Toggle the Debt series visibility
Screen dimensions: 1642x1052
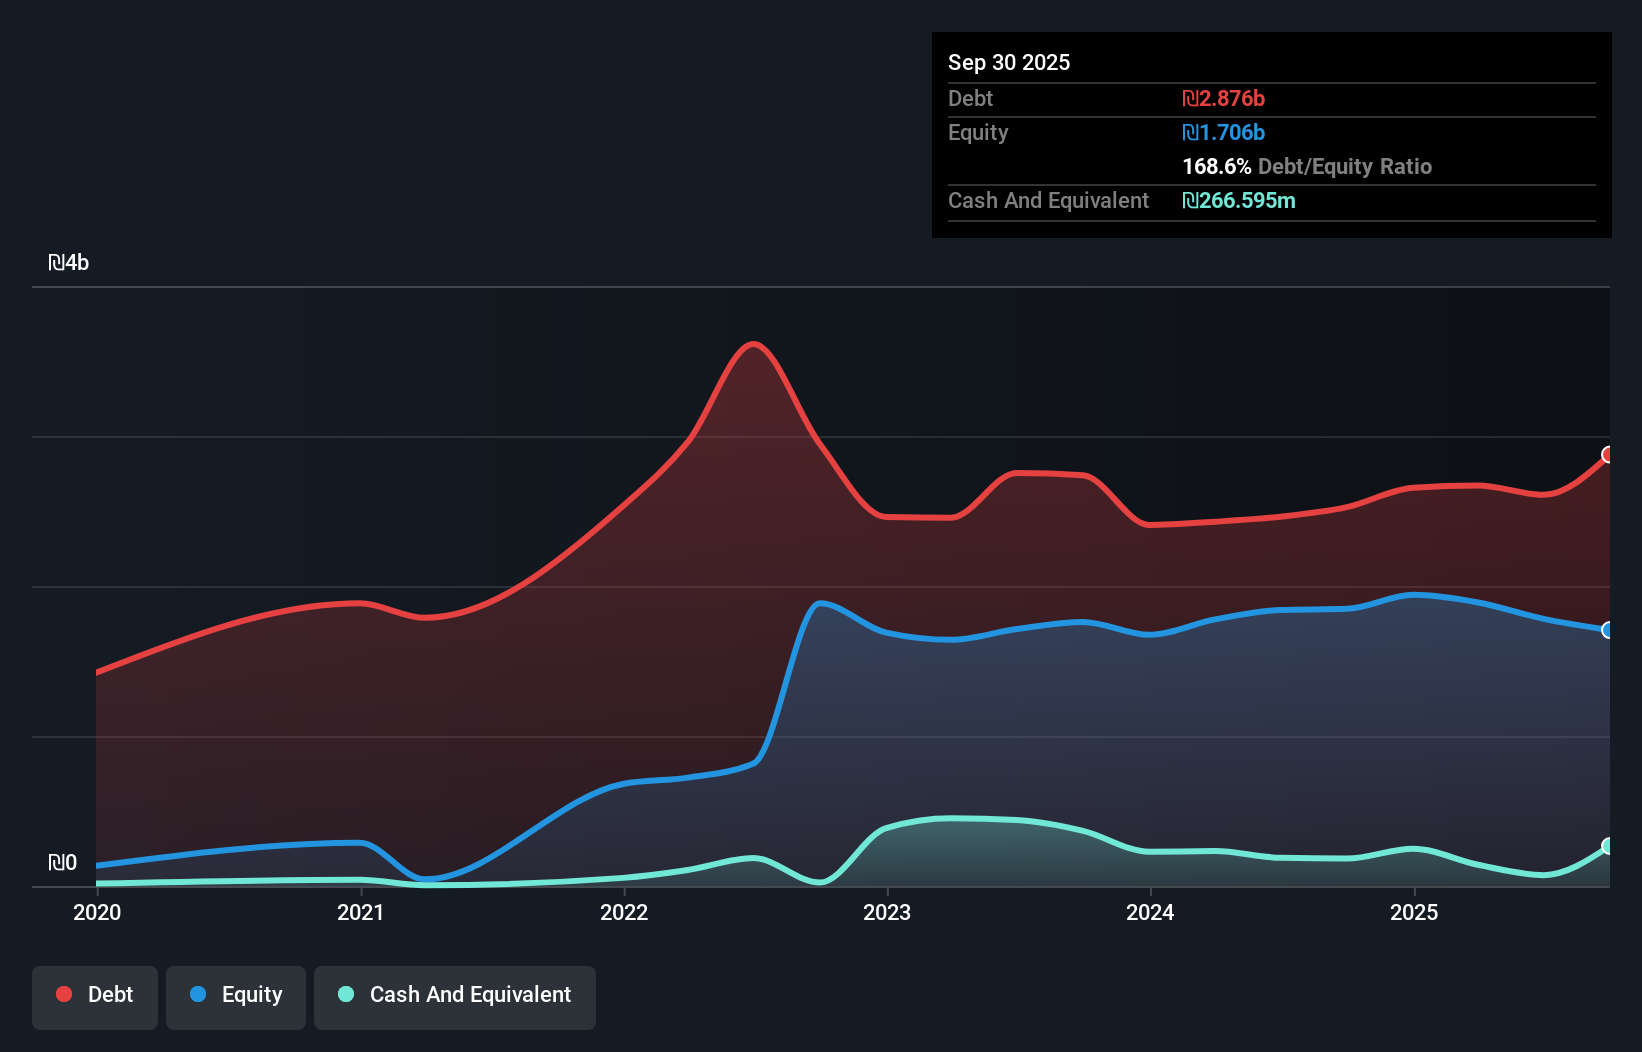point(95,994)
